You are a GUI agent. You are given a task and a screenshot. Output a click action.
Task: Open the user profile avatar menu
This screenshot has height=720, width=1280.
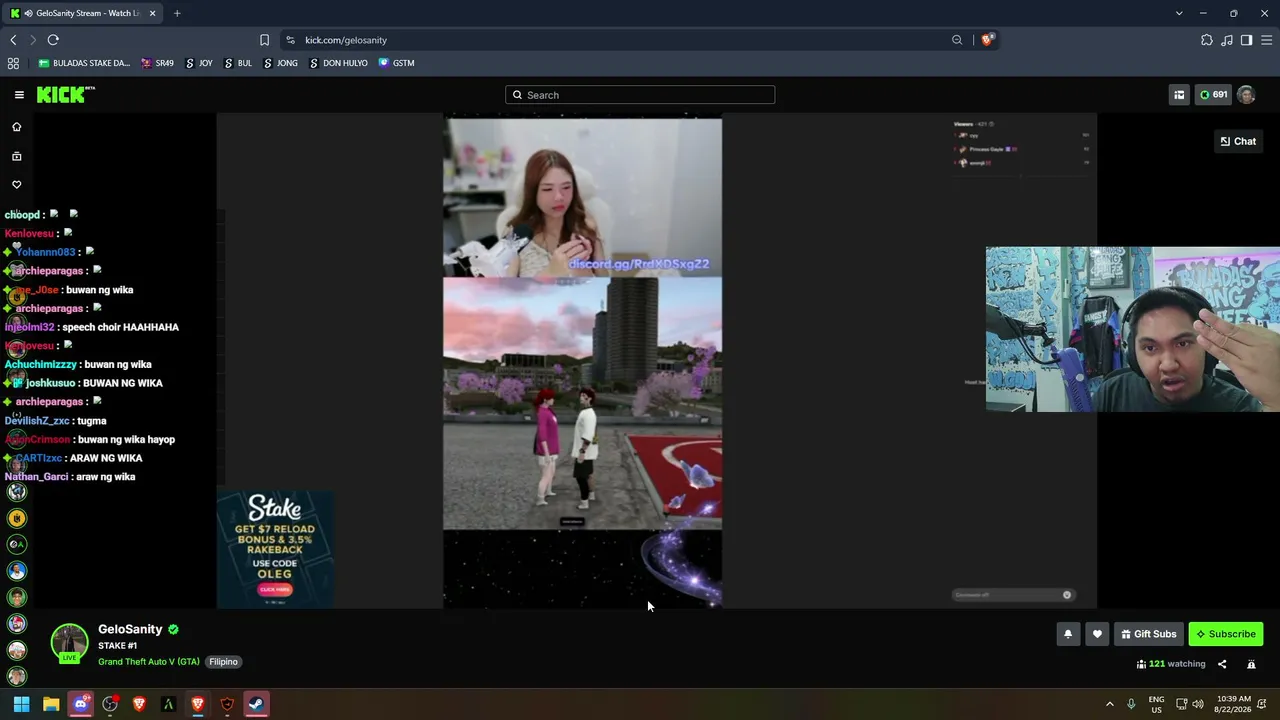pos(1246,95)
